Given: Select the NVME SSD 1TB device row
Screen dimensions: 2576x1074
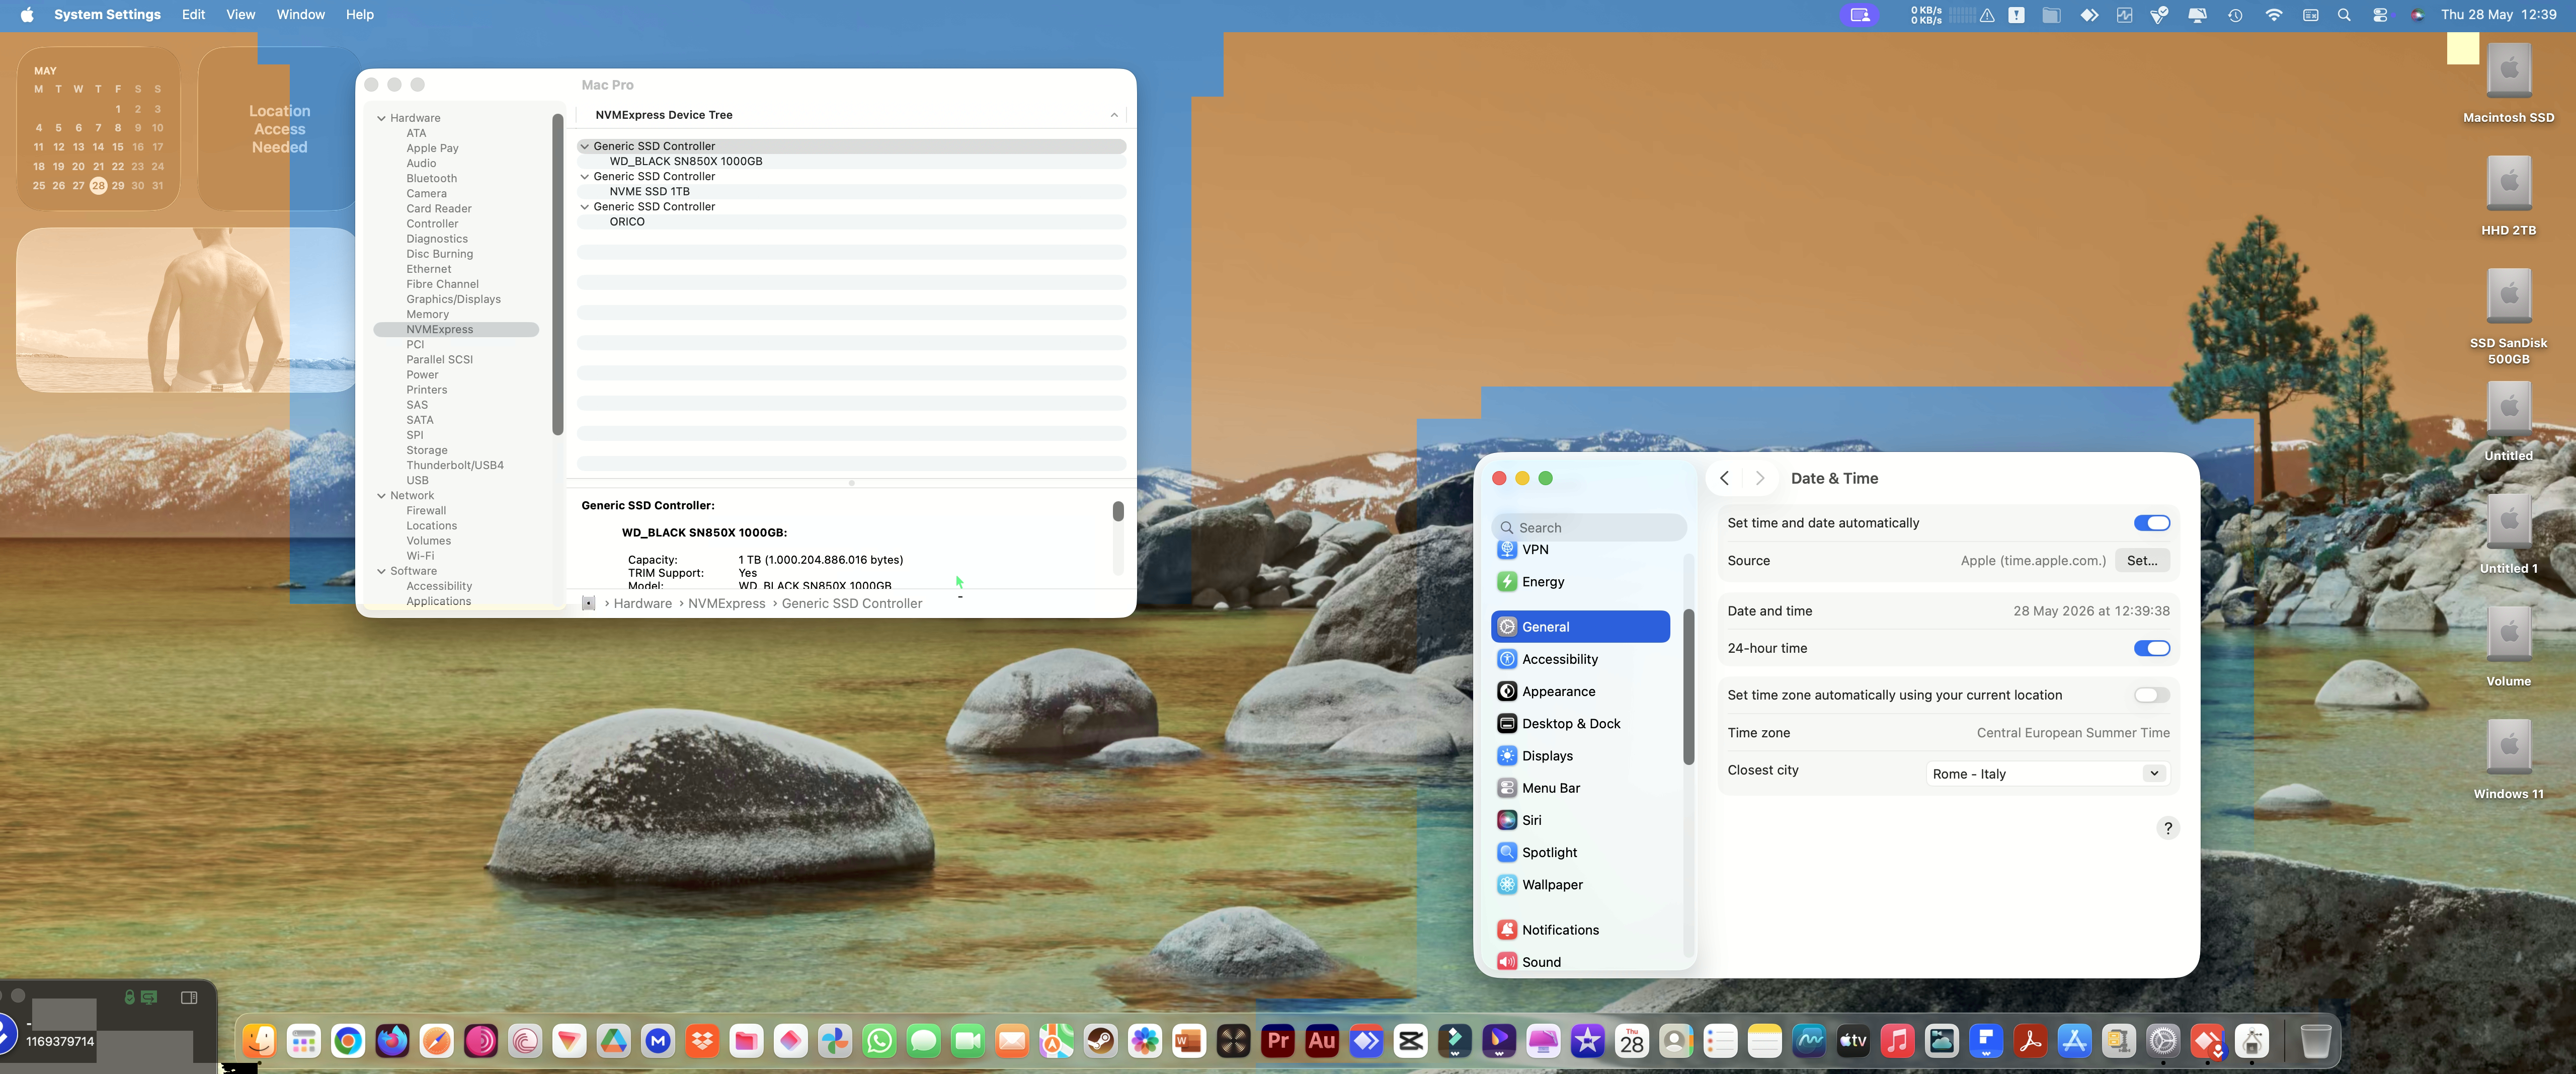Looking at the screenshot, I should (852, 191).
